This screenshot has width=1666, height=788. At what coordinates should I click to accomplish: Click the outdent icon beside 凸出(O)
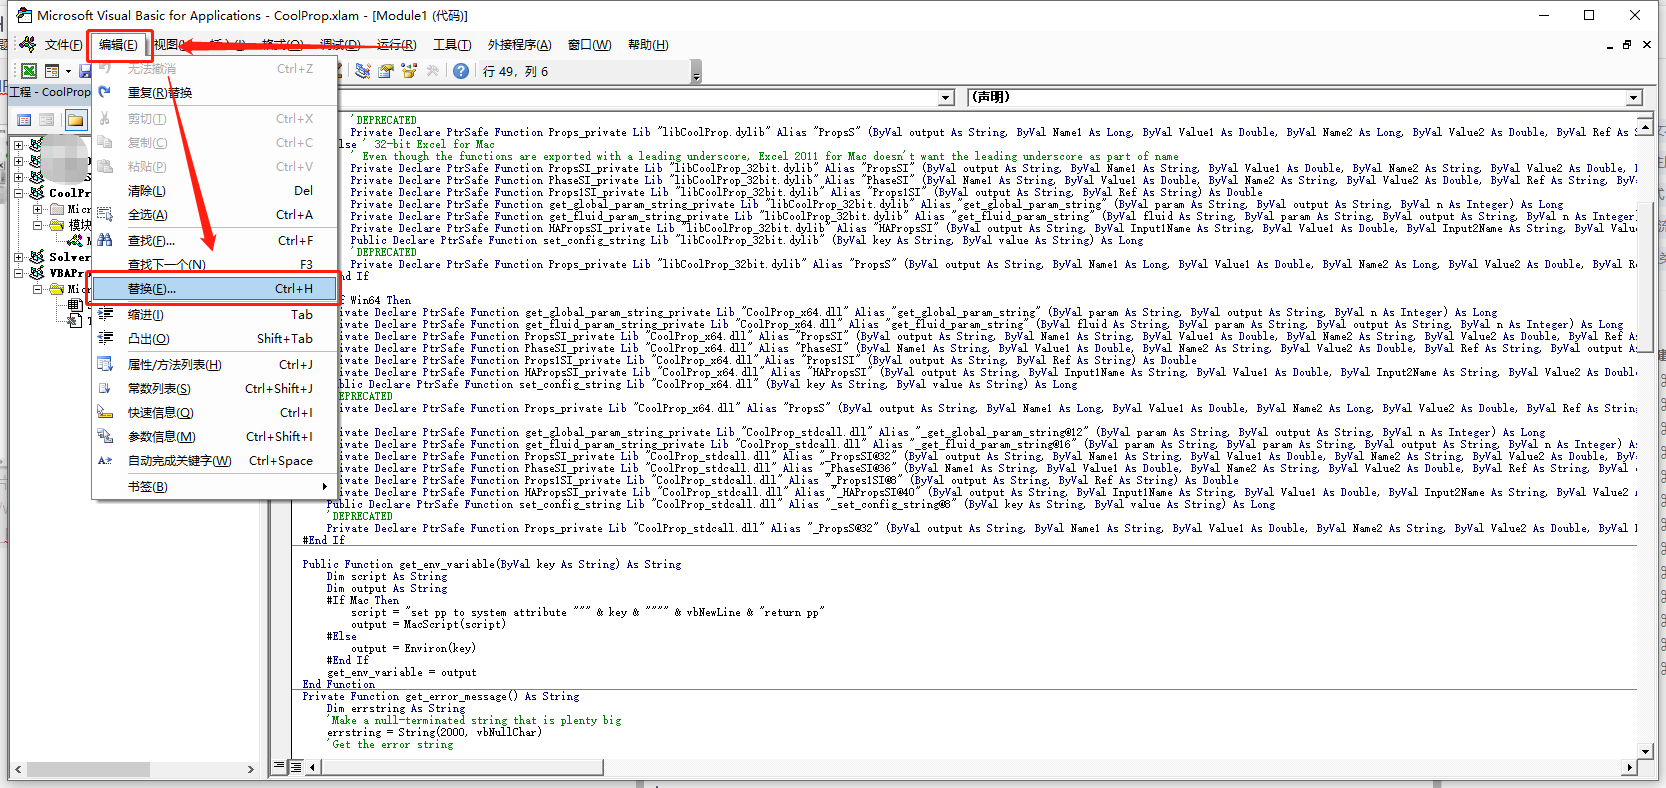tap(105, 338)
